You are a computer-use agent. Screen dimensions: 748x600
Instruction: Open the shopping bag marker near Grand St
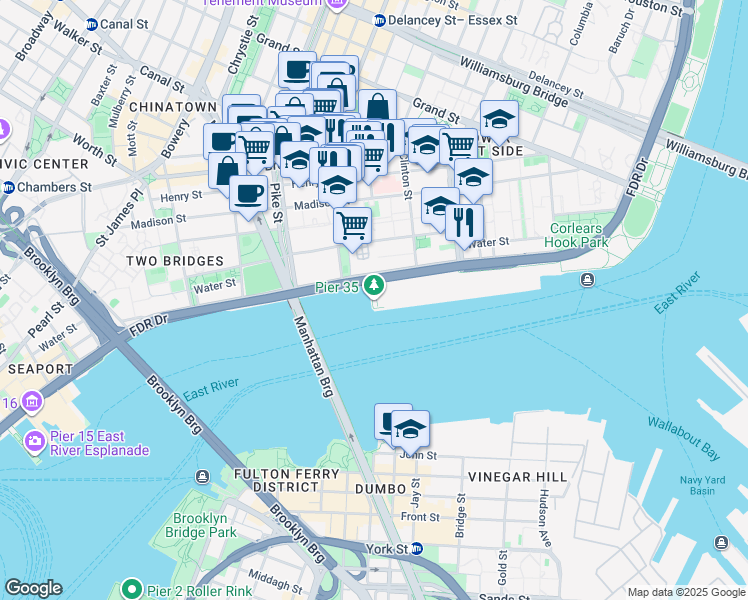(377, 108)
